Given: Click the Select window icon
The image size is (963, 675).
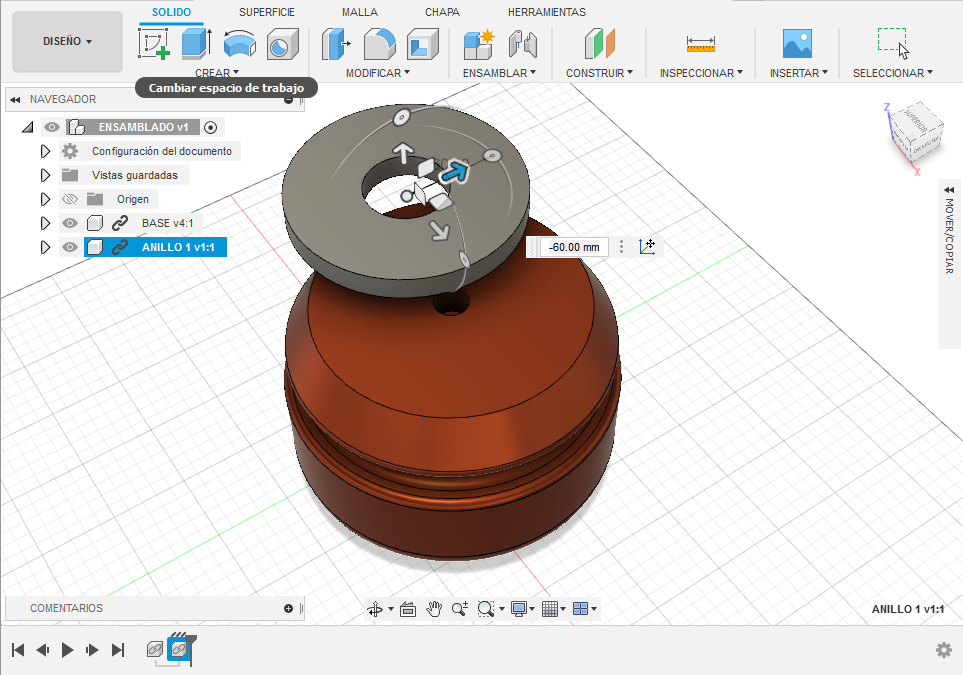Looking at the screenshot, I should (x=893, y=43).
